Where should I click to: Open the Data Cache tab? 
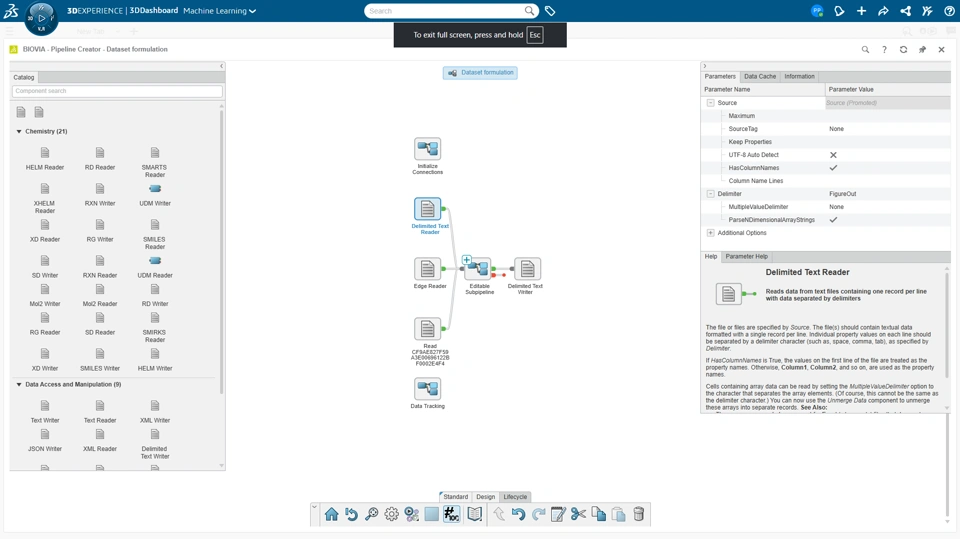(x=760, y=77)
